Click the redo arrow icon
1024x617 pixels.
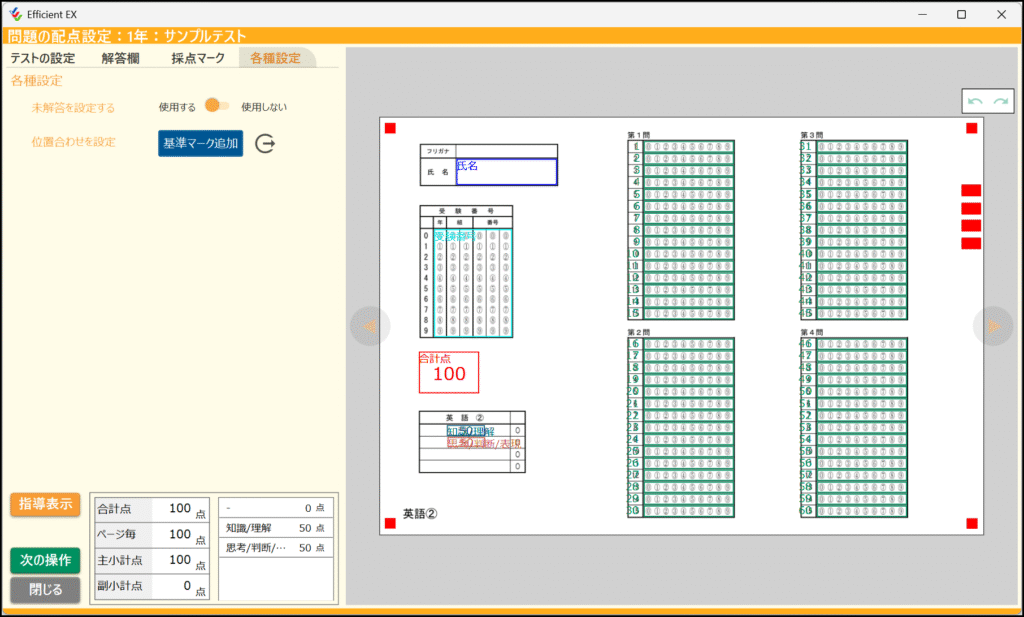(1000, 102)
